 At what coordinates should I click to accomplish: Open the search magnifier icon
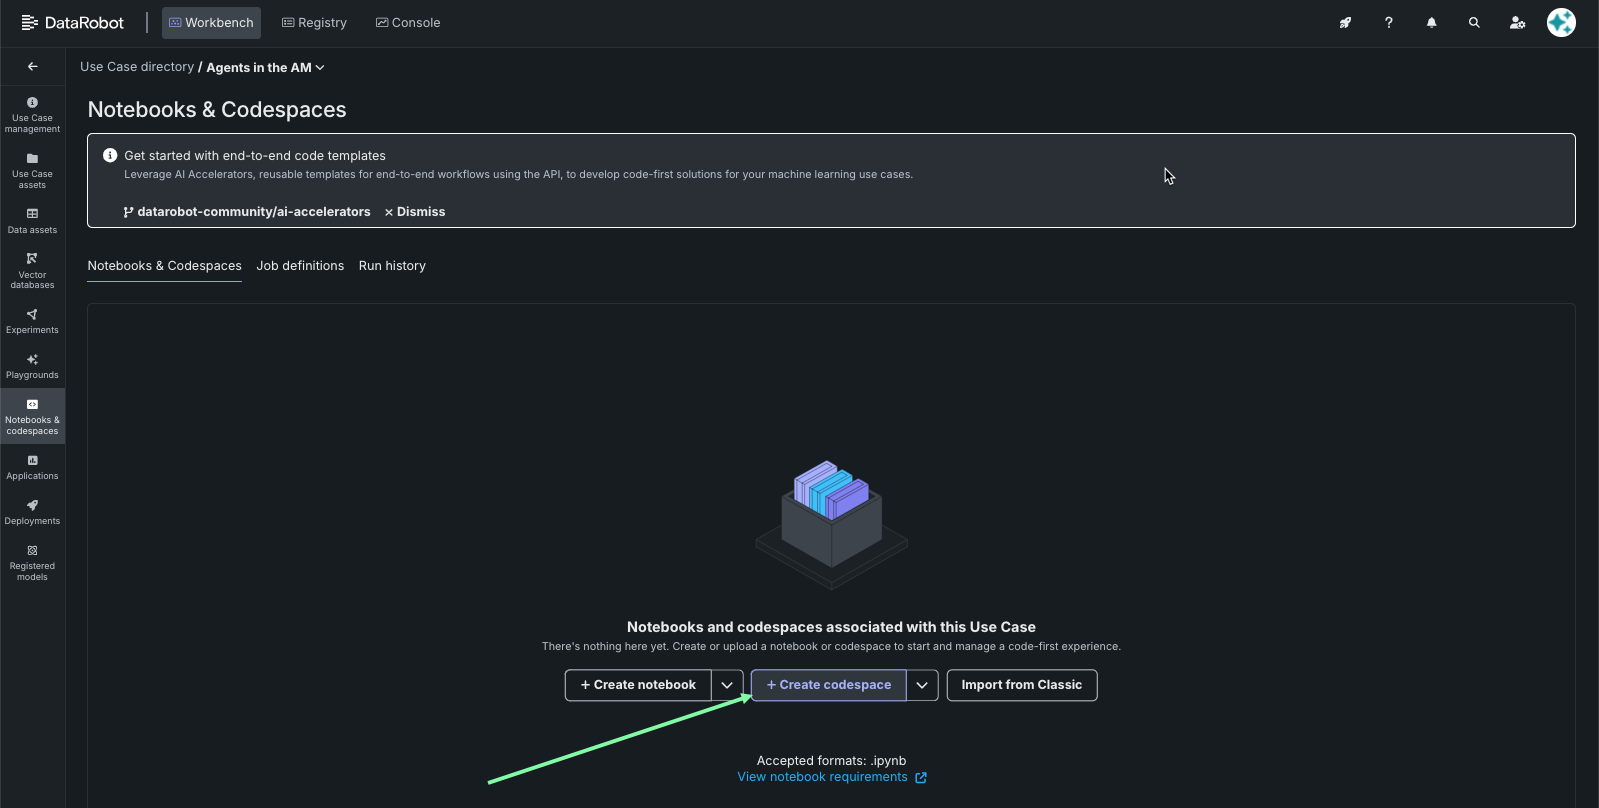tap(1474, 23)
